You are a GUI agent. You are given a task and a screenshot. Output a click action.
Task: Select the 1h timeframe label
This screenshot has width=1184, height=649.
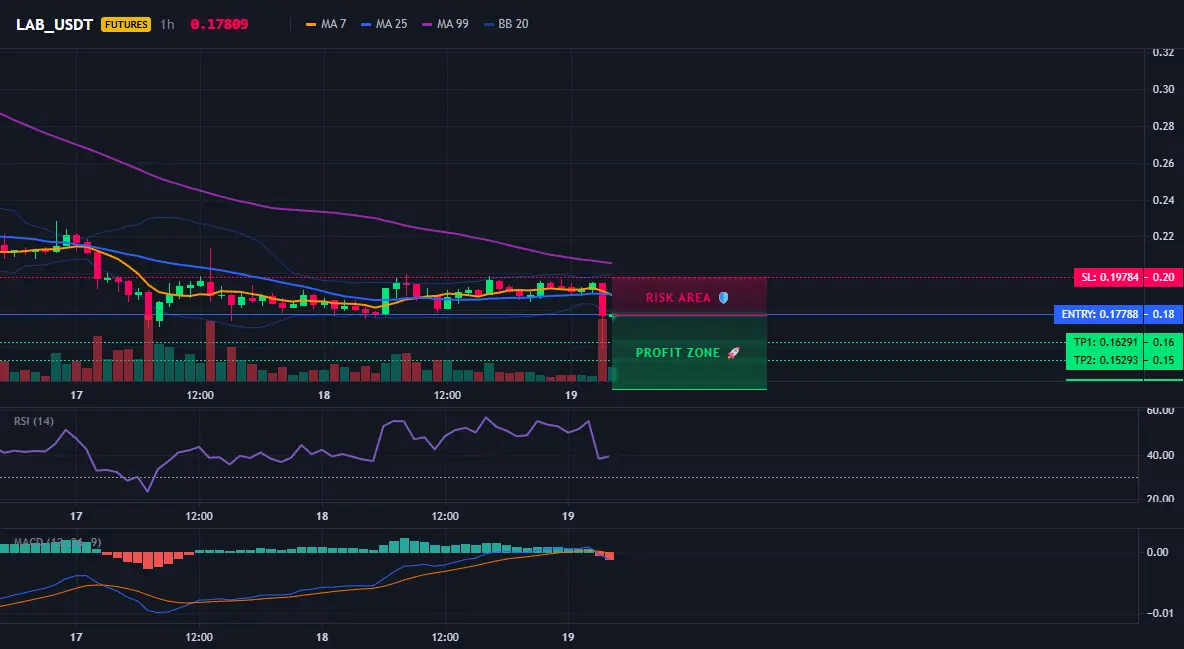point(168,24)
